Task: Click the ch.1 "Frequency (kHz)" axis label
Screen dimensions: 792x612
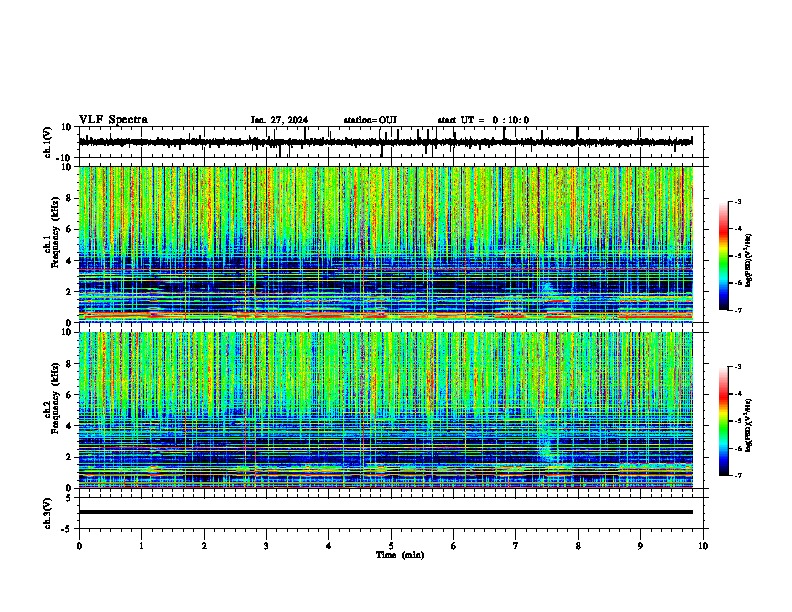Action: [x=55, y=232]
